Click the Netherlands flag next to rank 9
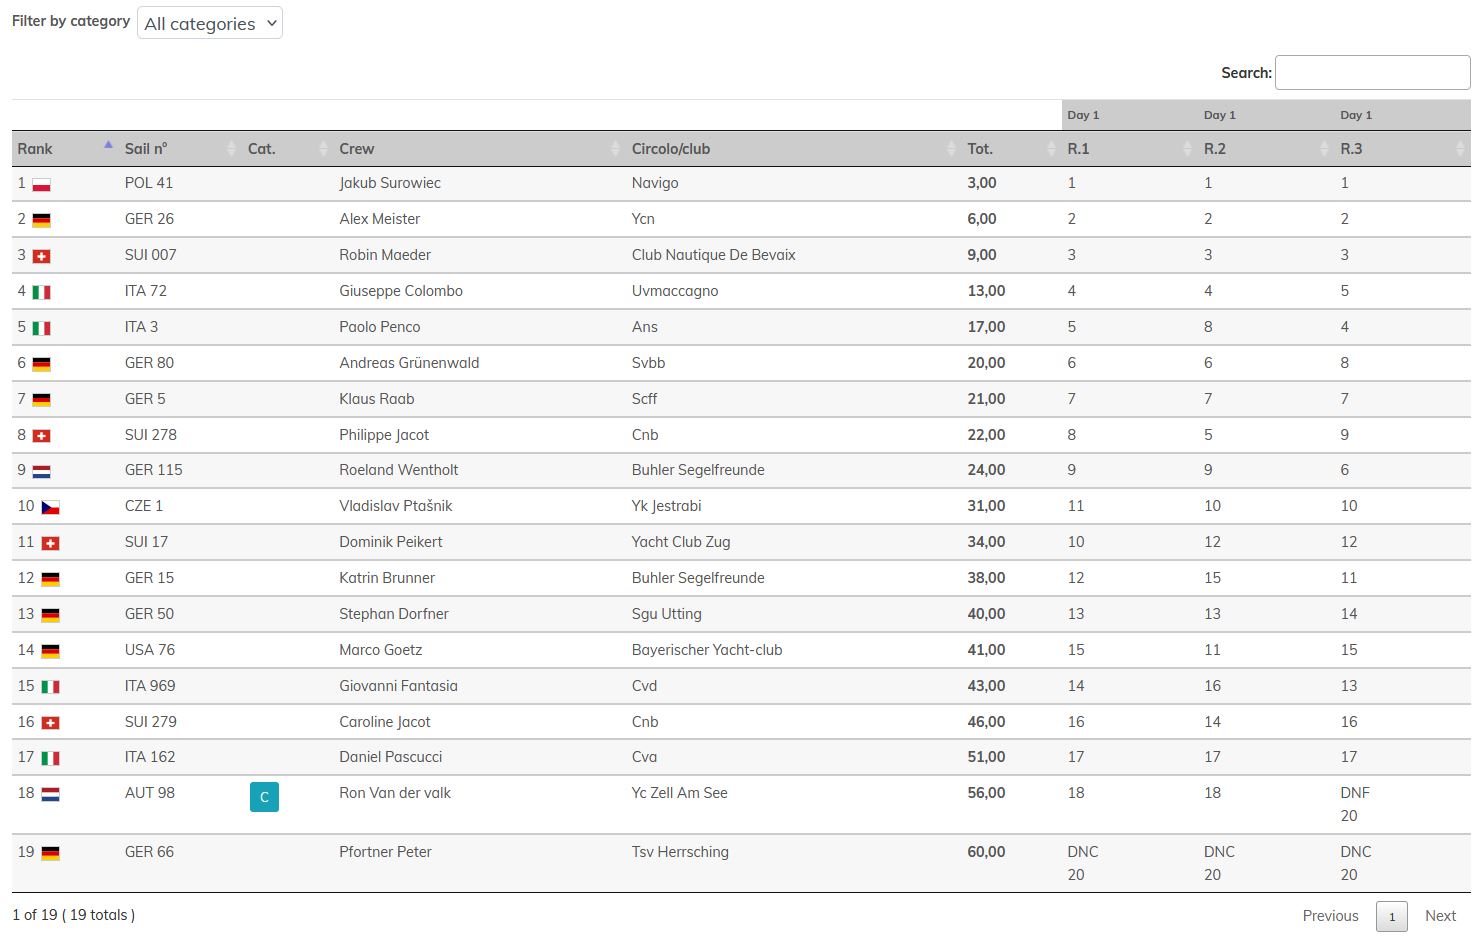 (x=41, y=472)
